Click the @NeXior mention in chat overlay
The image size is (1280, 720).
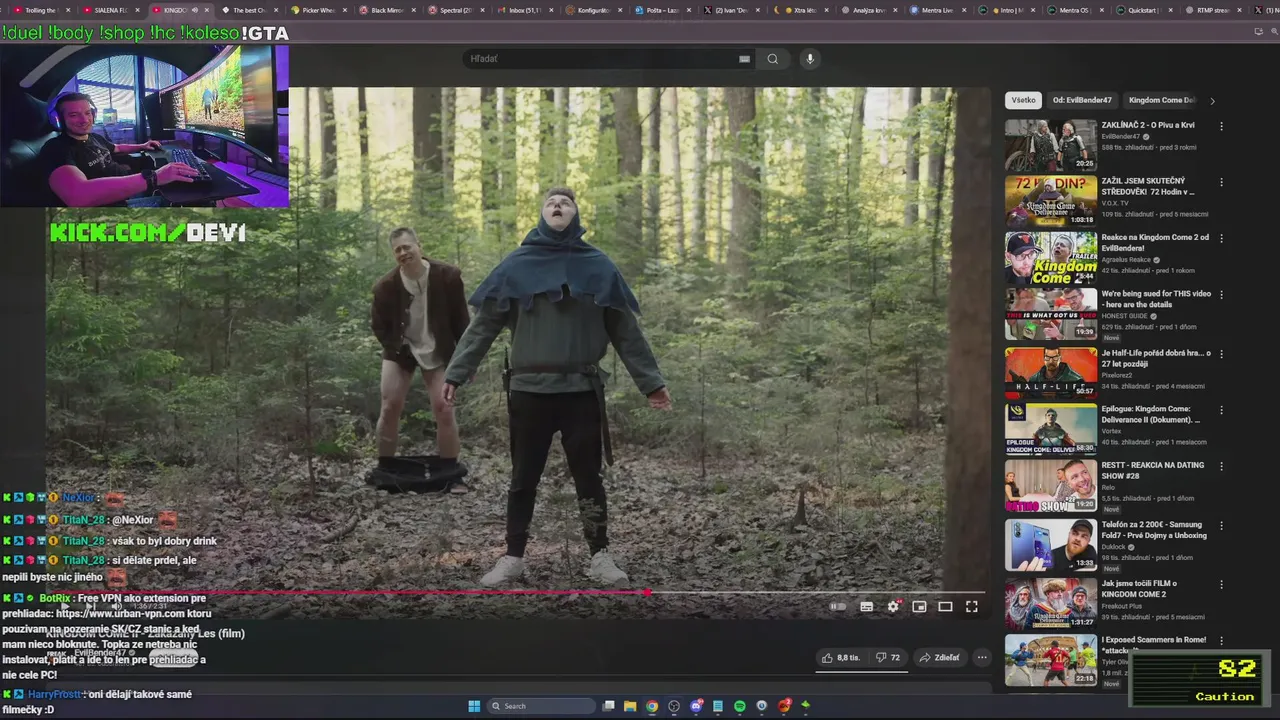[x=132, y=520]
